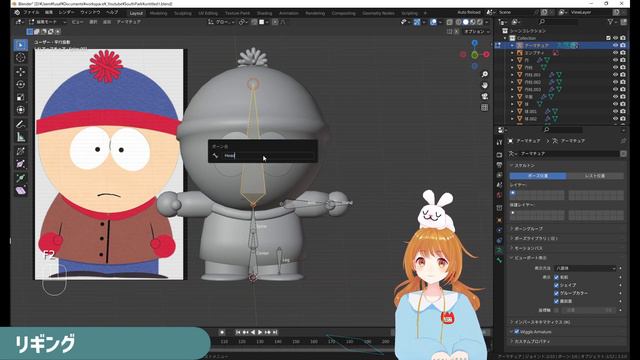The image size is (640, 360).
Task: Select the Extrude bone tool
Action: coord(20,178)
